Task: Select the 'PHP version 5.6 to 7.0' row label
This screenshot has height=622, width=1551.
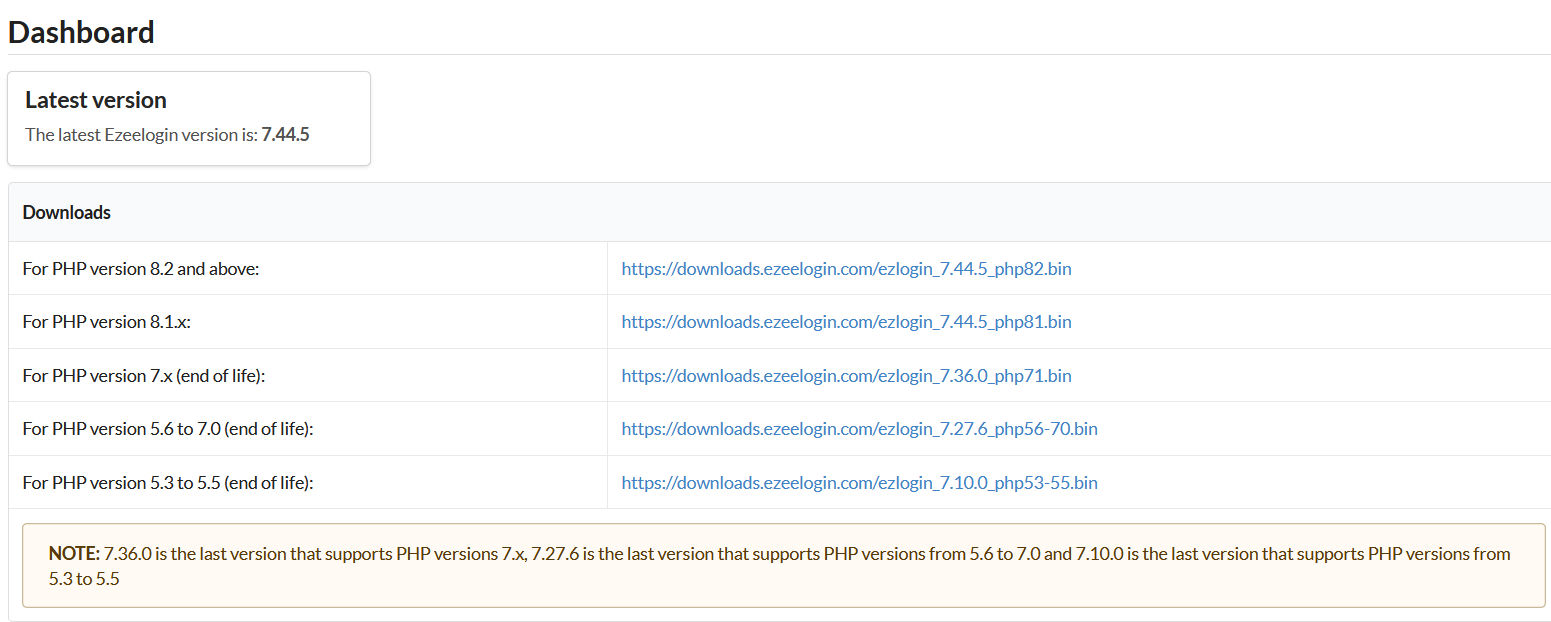Action: point(168,429)
